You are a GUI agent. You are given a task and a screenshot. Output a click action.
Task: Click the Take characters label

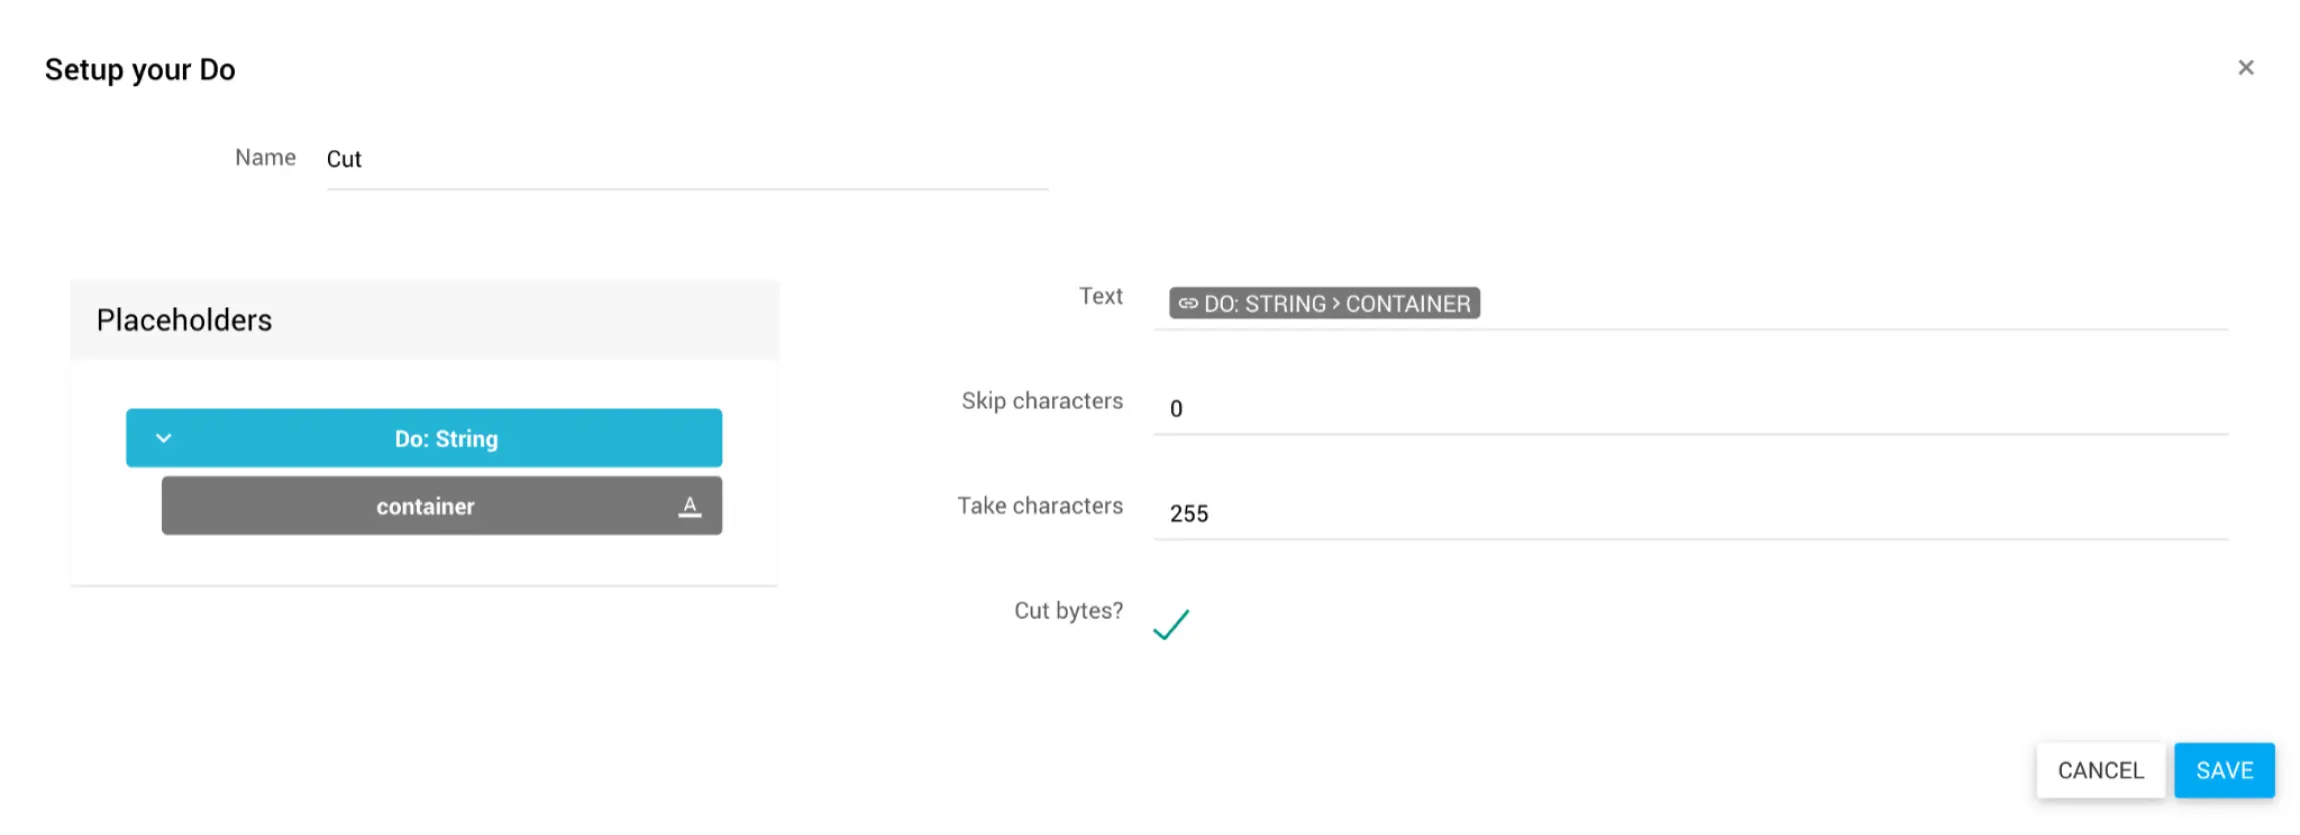(1040, 506)
